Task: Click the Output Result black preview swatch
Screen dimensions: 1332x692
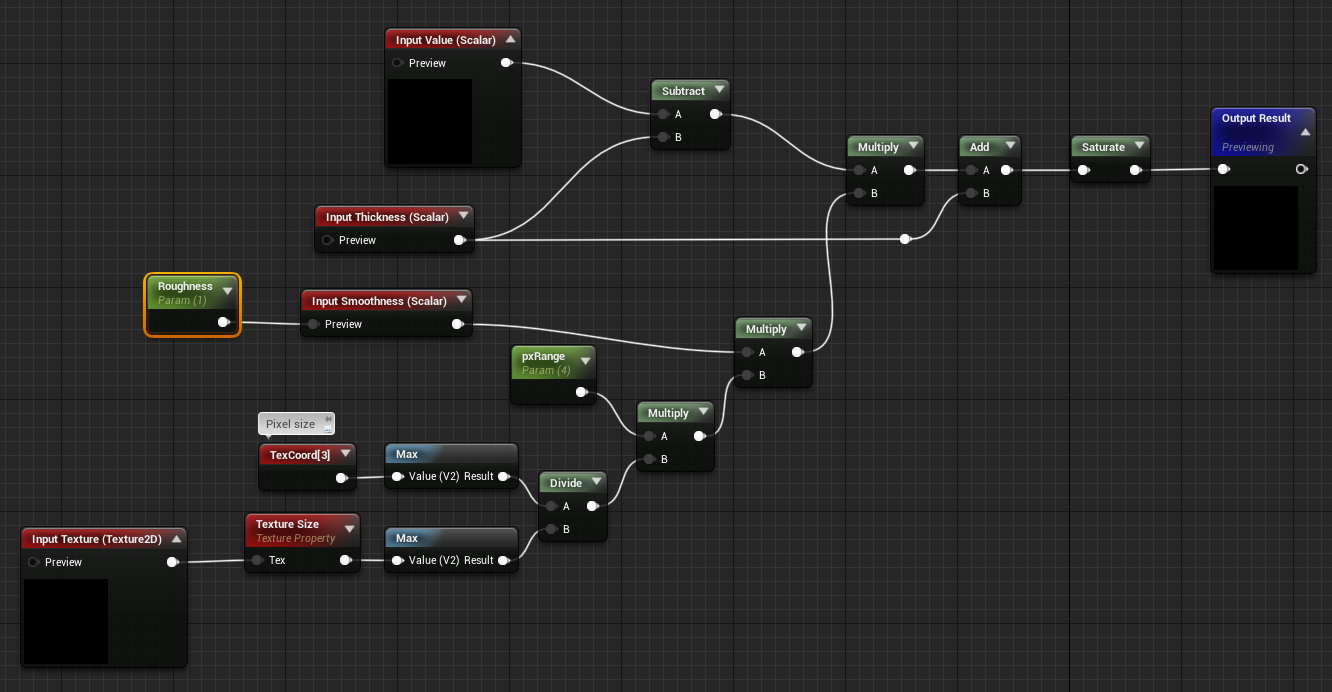Action: (1256, 228)
